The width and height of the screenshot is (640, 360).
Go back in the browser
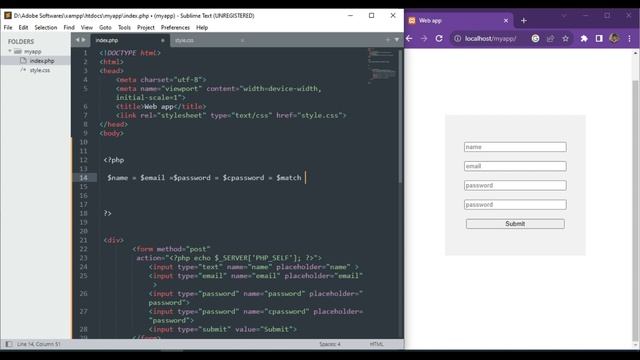coord(409,38)
